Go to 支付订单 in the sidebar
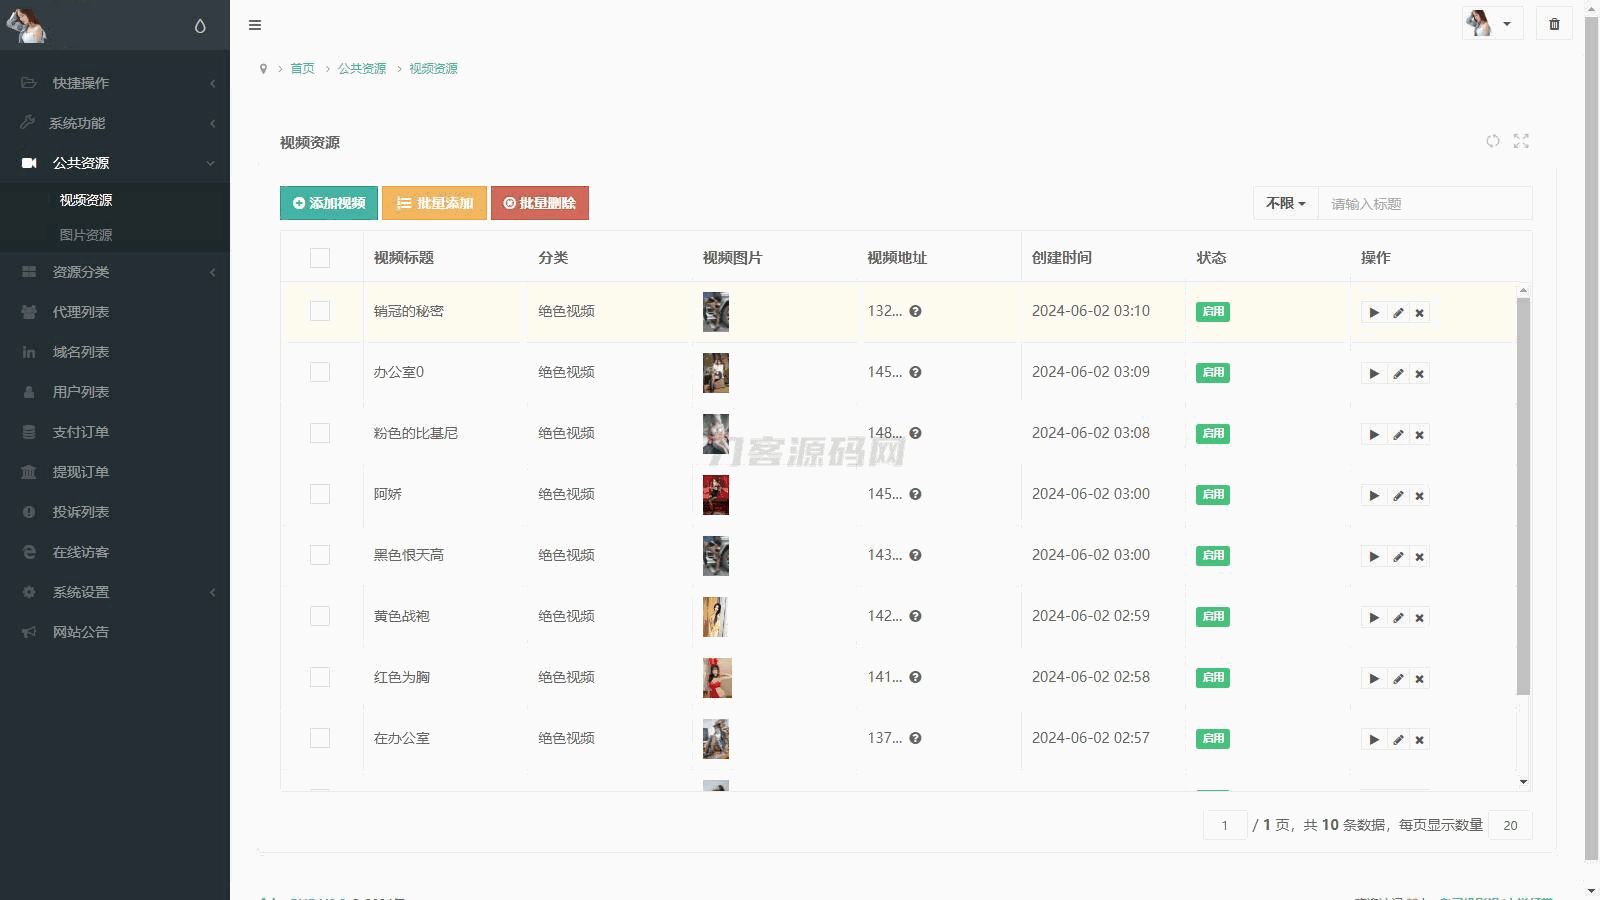The height and width of the screenshot is (900, 1600). click(x=81, y=432)
